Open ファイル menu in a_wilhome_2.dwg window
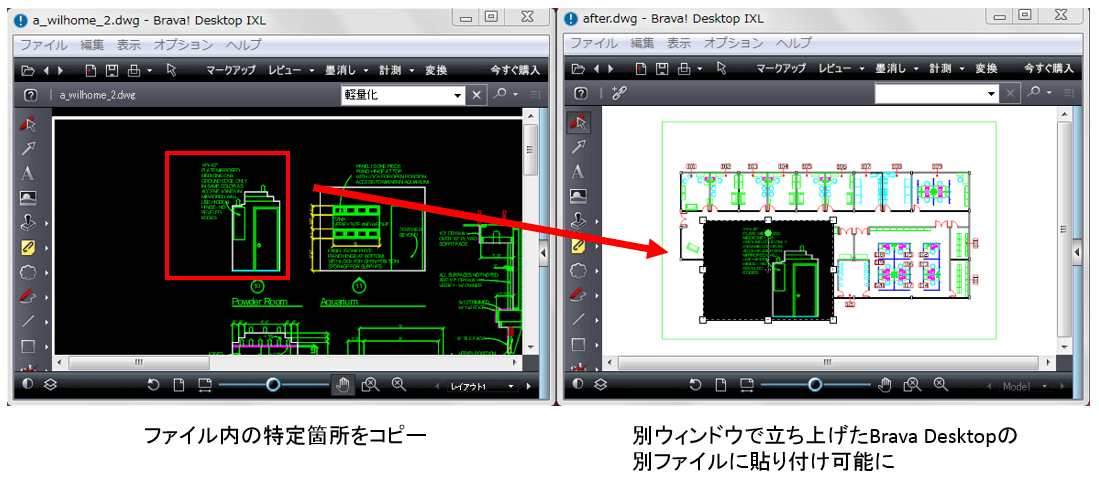Image resolution: width=1099 pixels, height=479 pixels. (43, 44)
